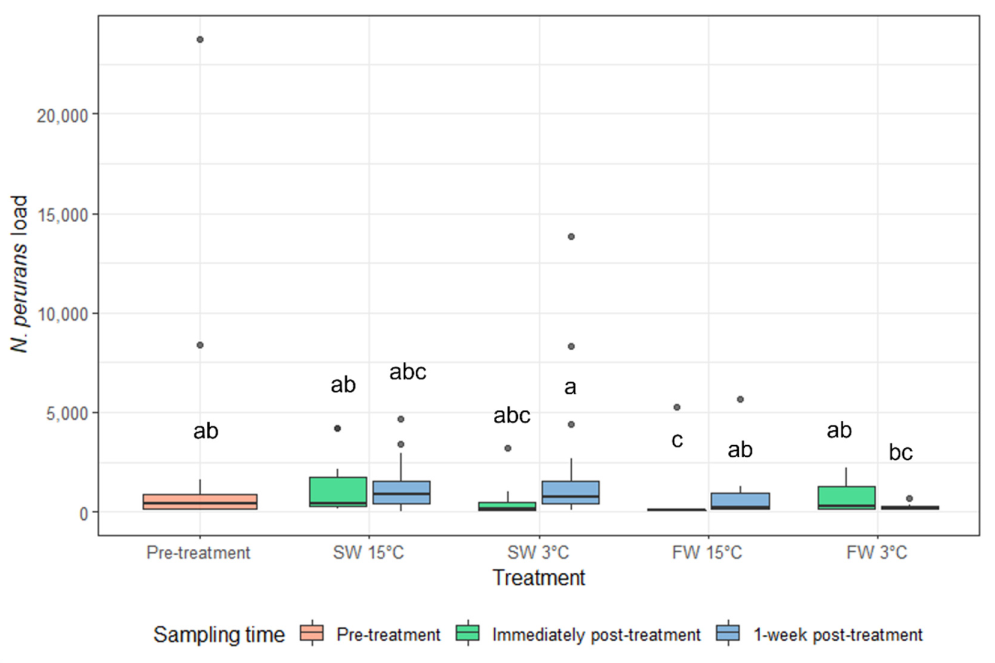Click the highest Pre-treatment outlier point
The height and width of the screenshot is (663, 995).
tap(200, 39)
